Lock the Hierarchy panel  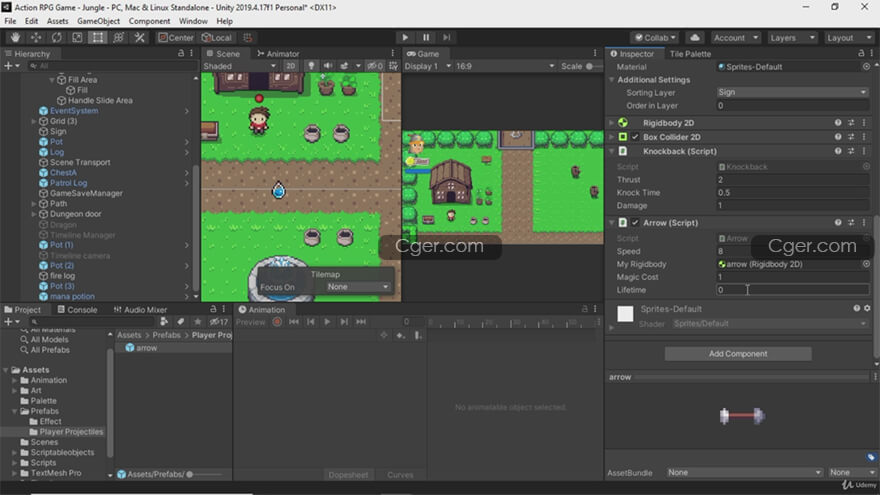181,53
